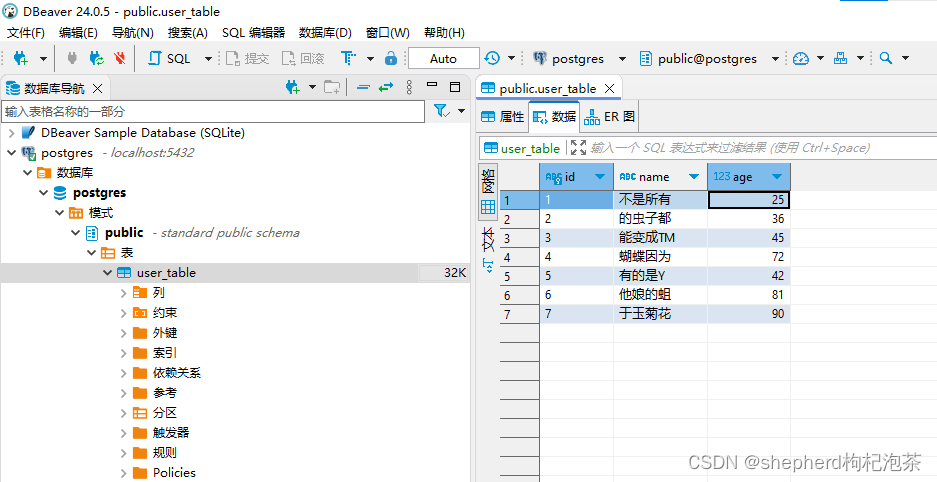The width and height of the screenshot is (937, 482).
Task: Open 编辑(E) menu
Action: coord(78,33)
